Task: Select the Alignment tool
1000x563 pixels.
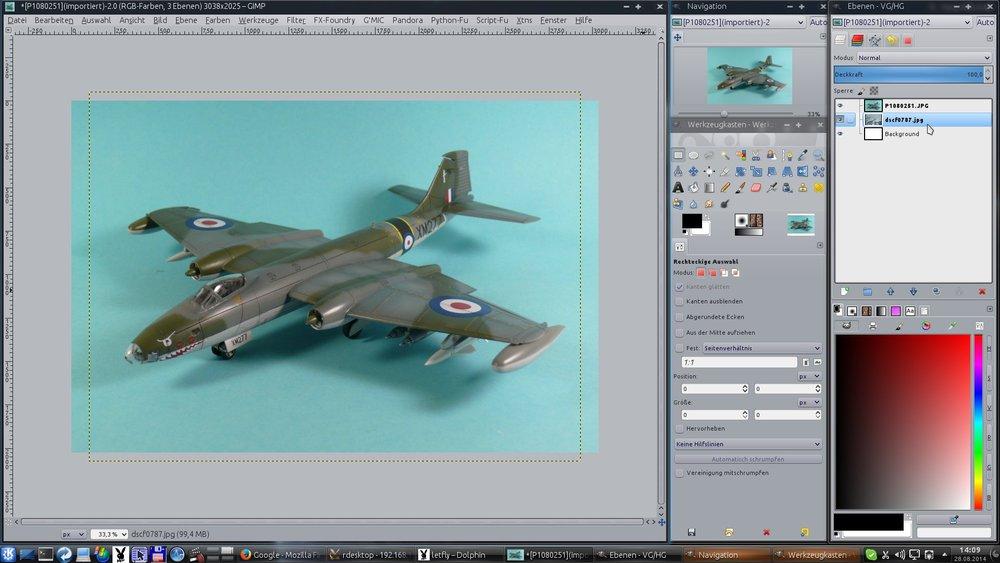Action: [x=709, y=172]
